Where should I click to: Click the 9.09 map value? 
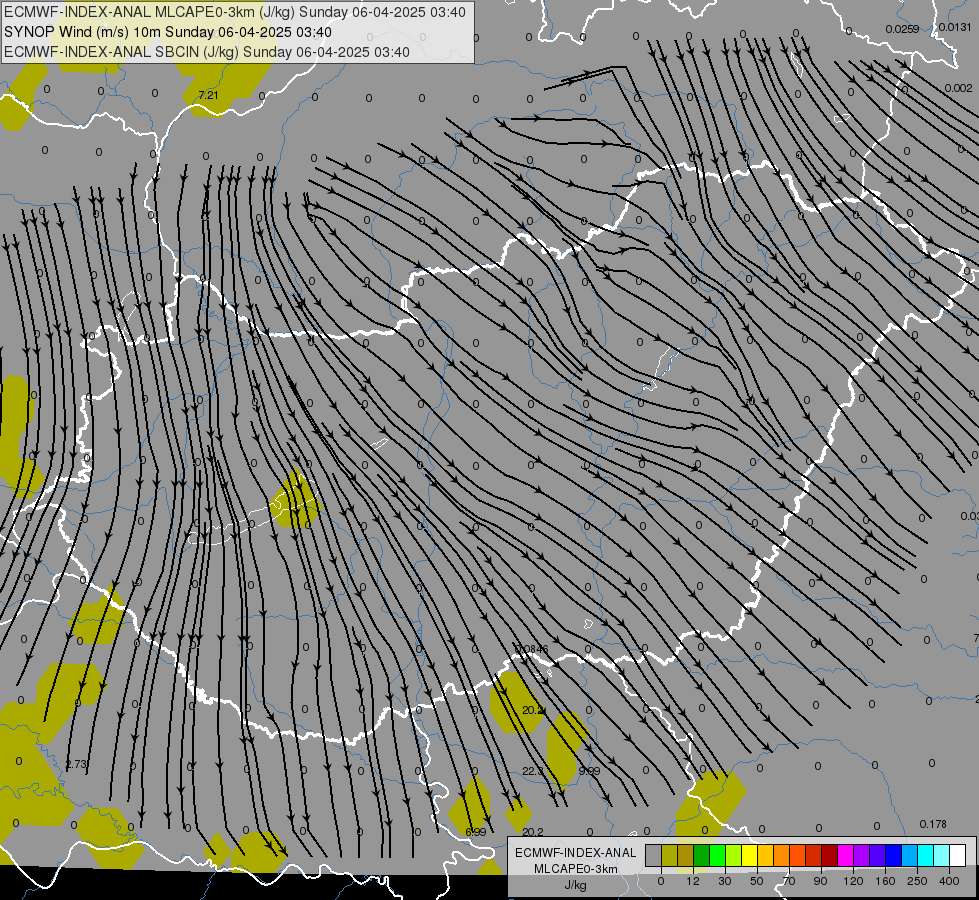coord(589,771)
